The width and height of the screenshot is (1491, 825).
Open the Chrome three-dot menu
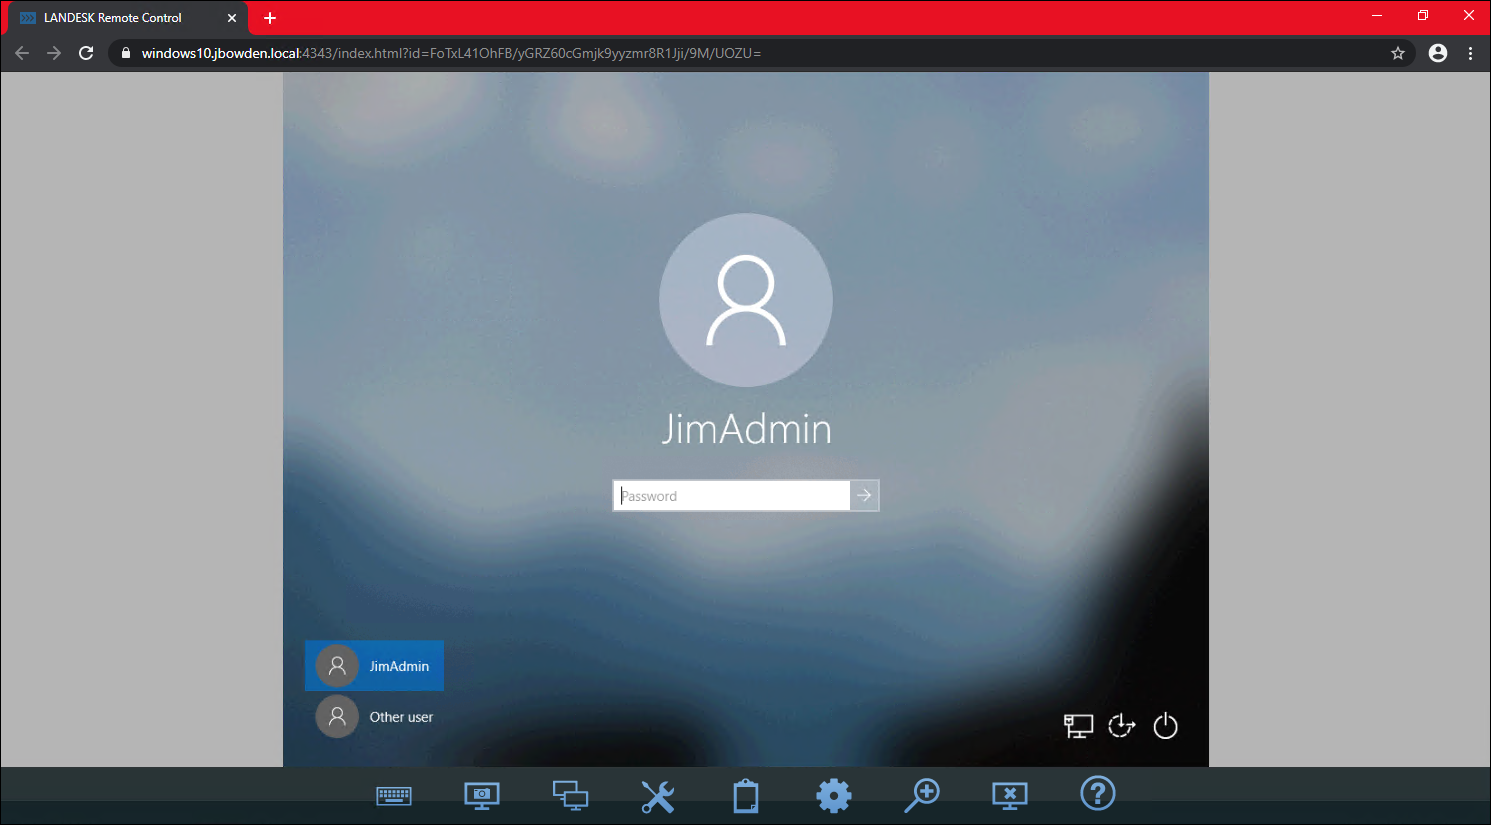click(x=1470, y=53)
